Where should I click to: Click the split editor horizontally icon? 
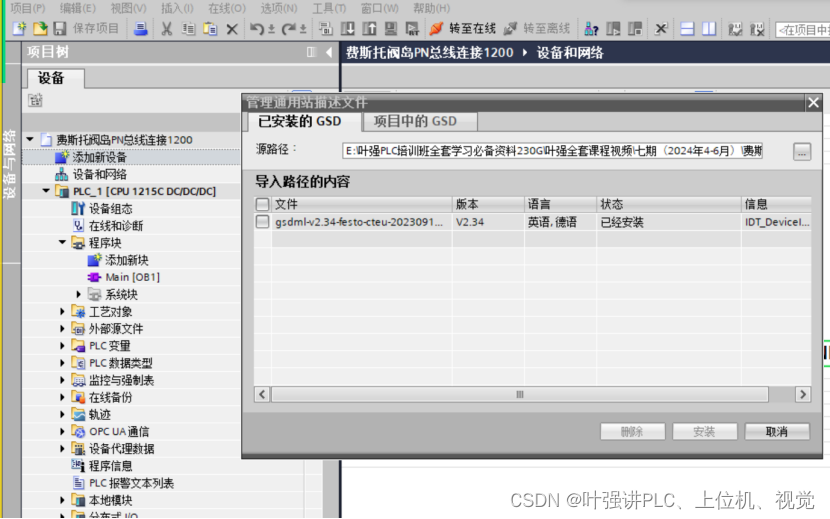click(687, 29)
